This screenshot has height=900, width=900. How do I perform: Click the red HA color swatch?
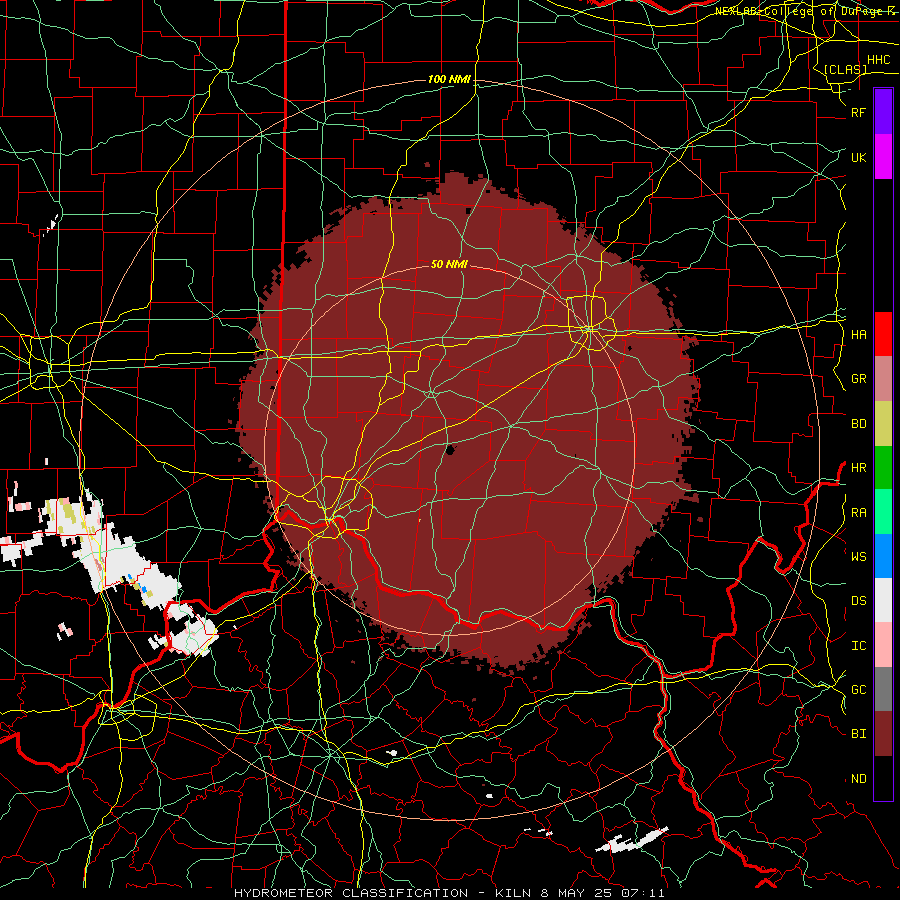click(x=883, y=334)
